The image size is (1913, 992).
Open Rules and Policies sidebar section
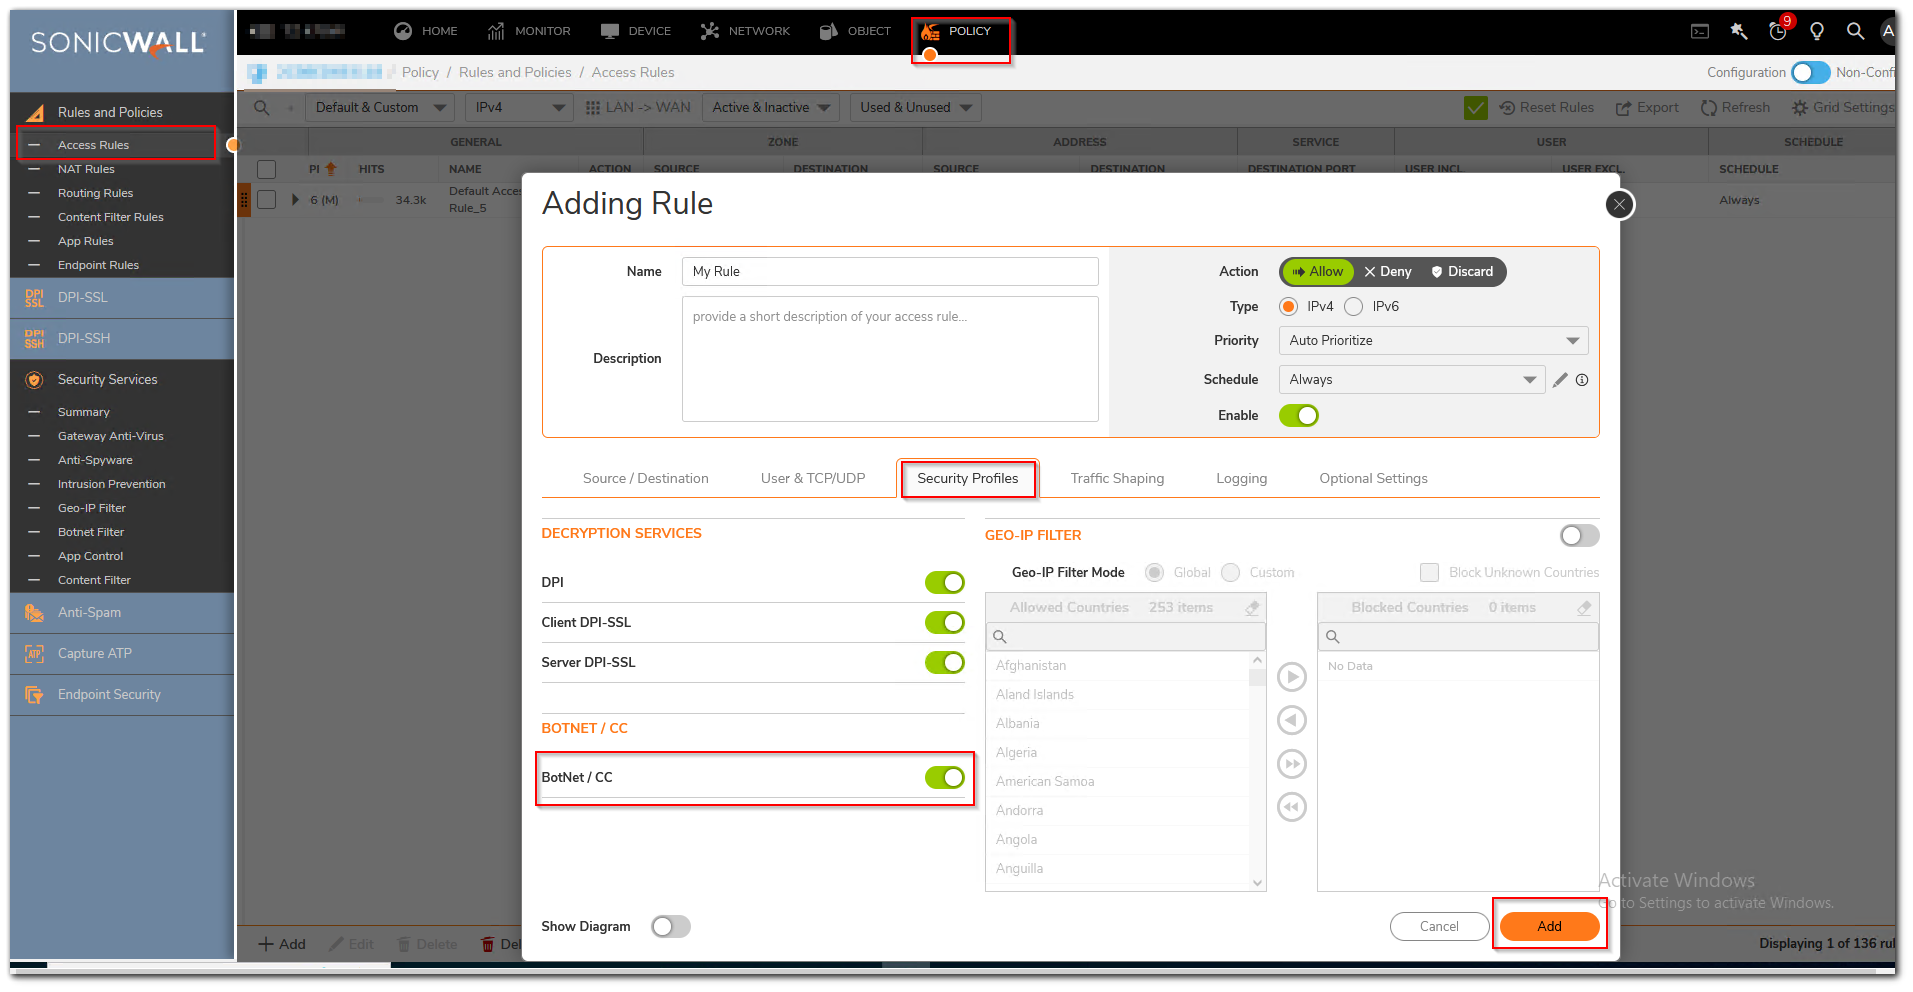122,113
